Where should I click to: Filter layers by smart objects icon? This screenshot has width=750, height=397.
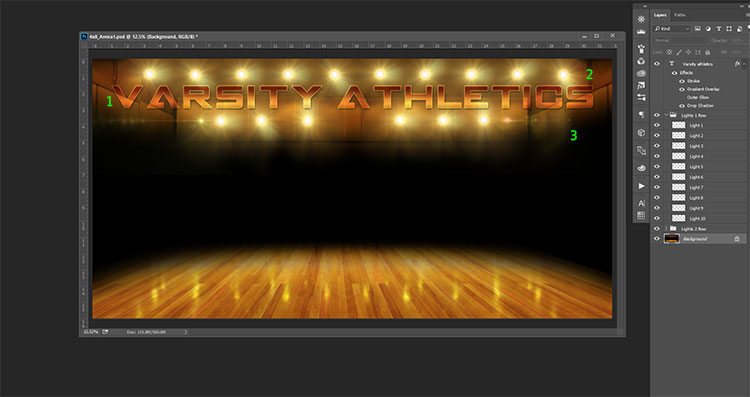pos(739,29)
